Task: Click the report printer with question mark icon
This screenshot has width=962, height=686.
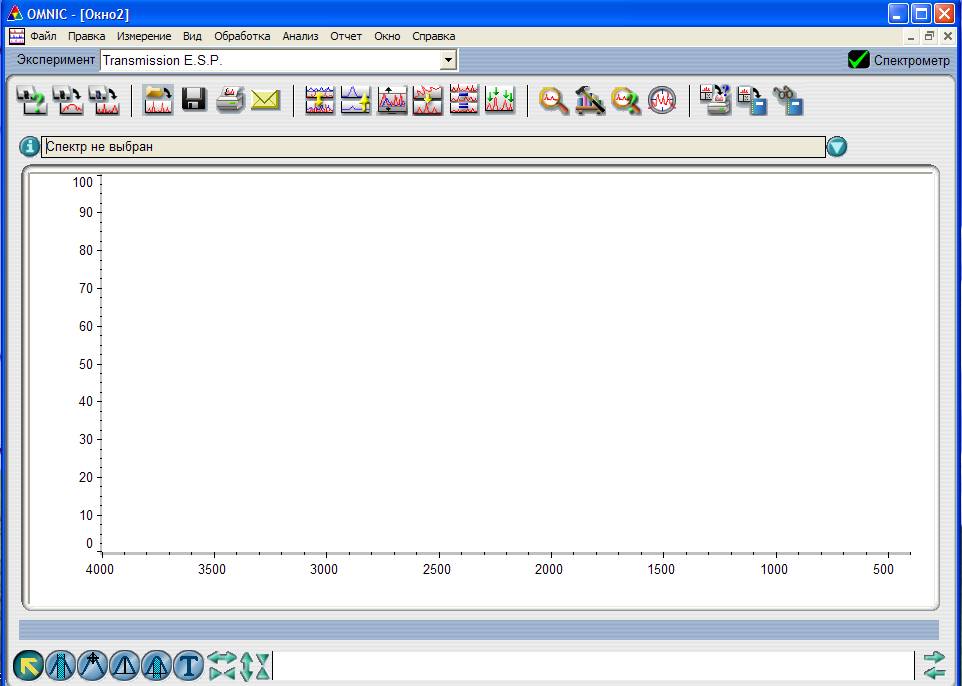Action: pos(716,100)
